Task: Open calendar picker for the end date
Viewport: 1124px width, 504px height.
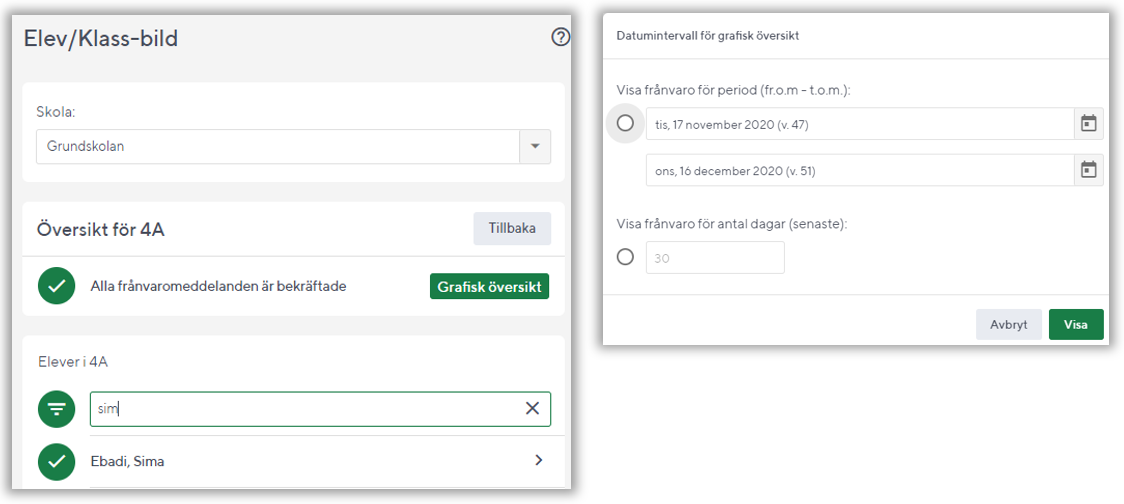Action: tap(1089, 170)
